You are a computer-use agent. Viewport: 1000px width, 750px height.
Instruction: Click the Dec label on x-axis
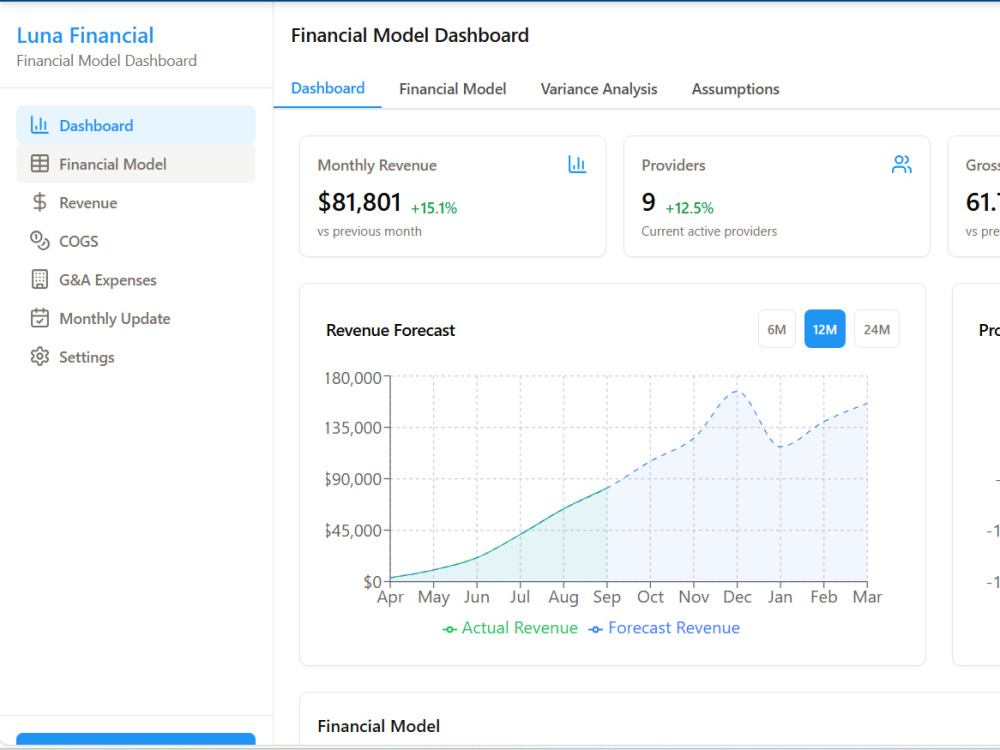click(737, 597)
